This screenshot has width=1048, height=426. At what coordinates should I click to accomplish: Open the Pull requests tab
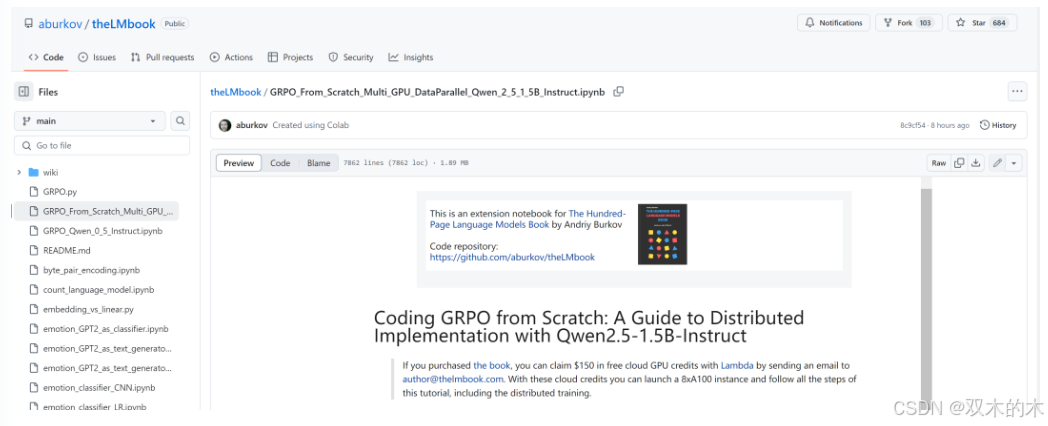tap(162, 58)
